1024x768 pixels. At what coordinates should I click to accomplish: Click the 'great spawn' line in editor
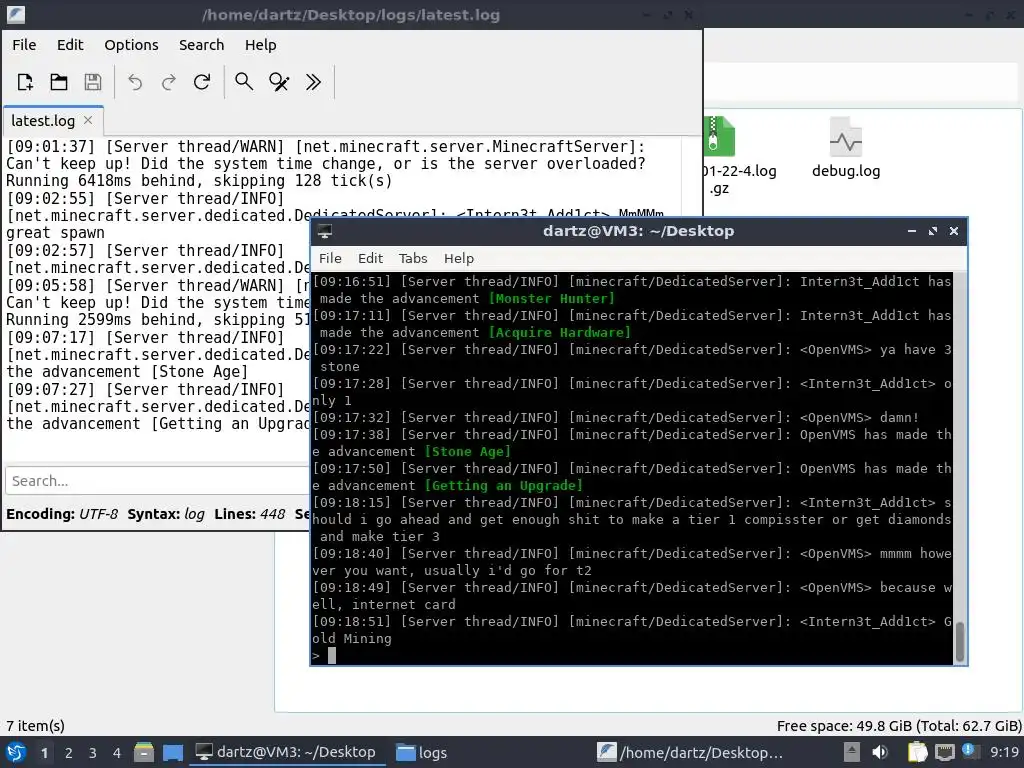[x=56, y=233]
